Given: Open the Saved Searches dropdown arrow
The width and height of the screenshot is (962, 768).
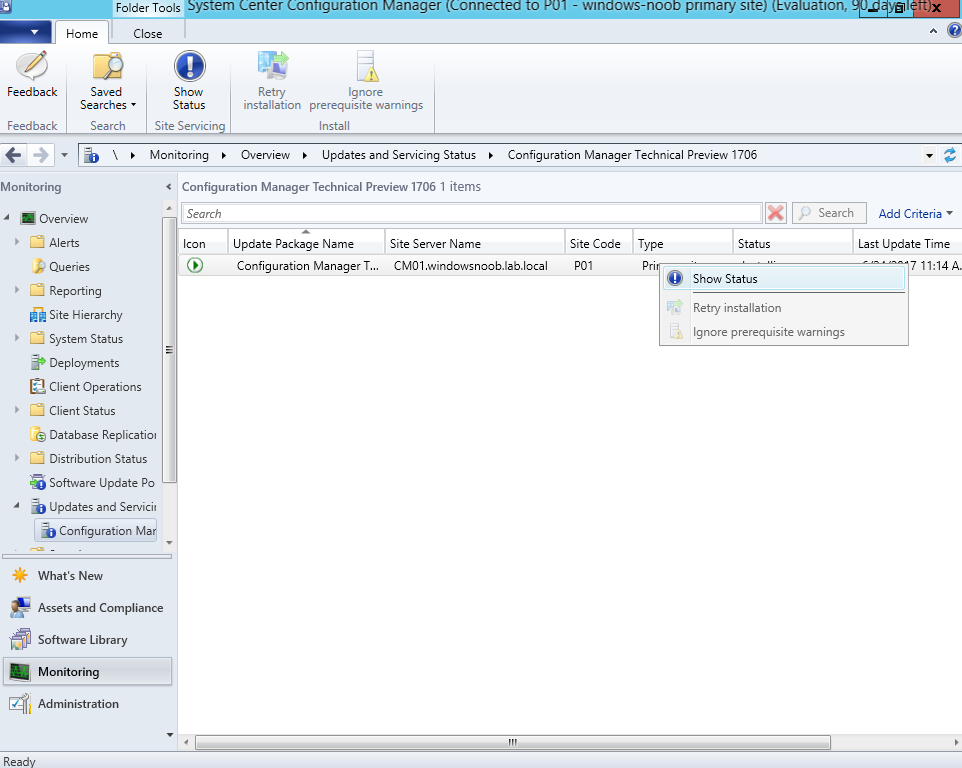Looking at the screenshot, I should (x=133, y=105).
